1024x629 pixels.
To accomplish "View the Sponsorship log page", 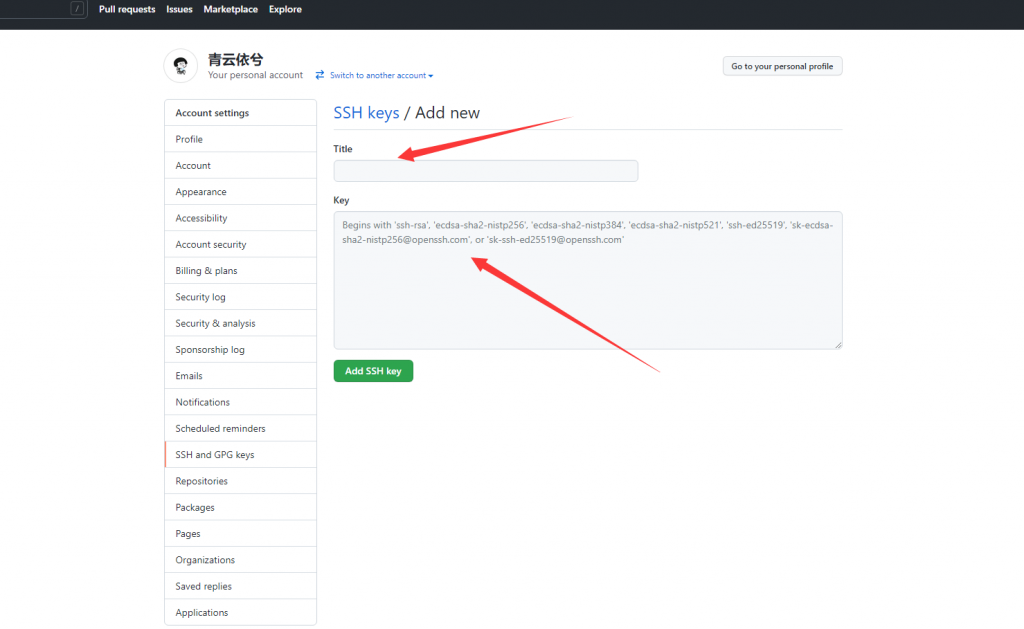I will point(240,349).
